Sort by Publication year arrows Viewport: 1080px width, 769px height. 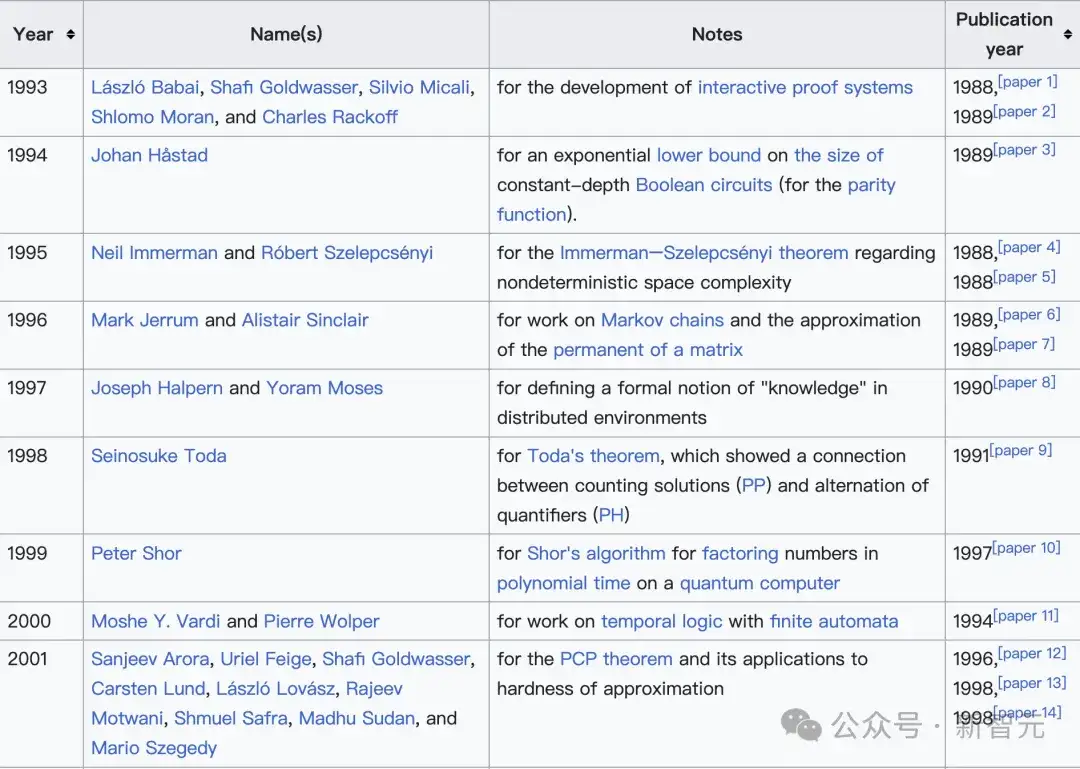click(1068, 34)
